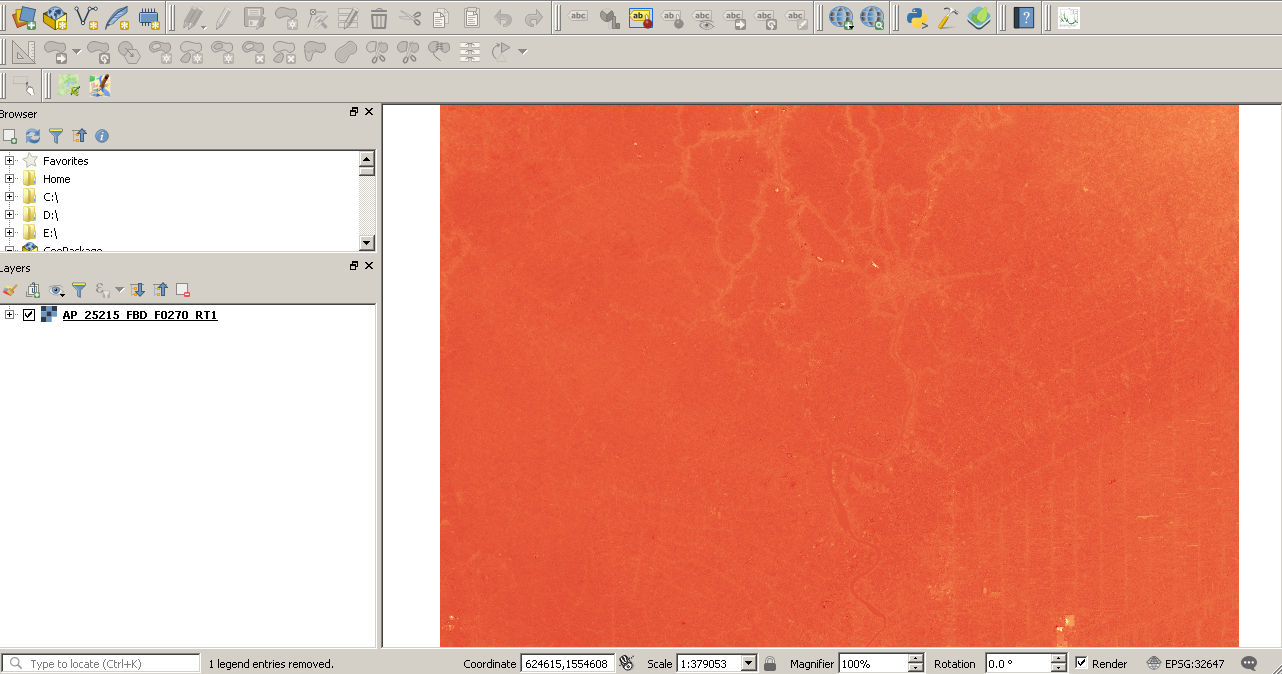The width and height of the screenshot is (1282, 674).
Task: Increase the Magnifier value with up arrow
Action: coord(916,659)
